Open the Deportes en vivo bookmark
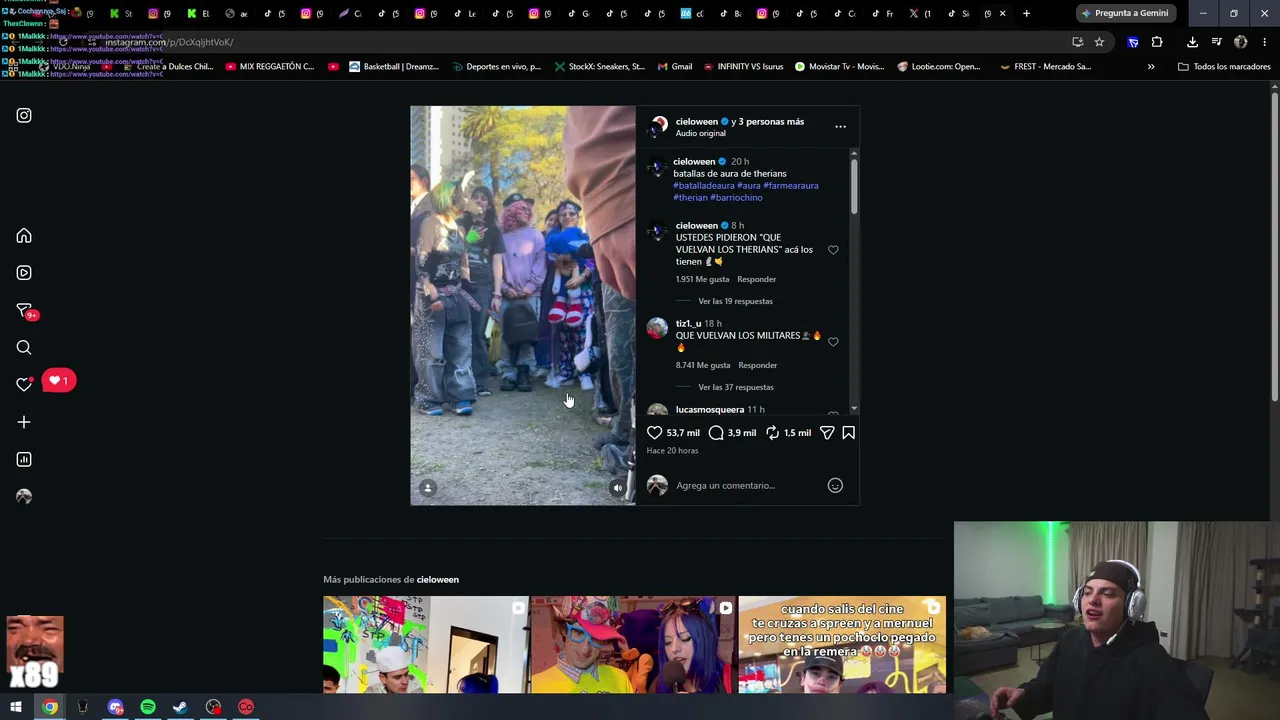 496,67
